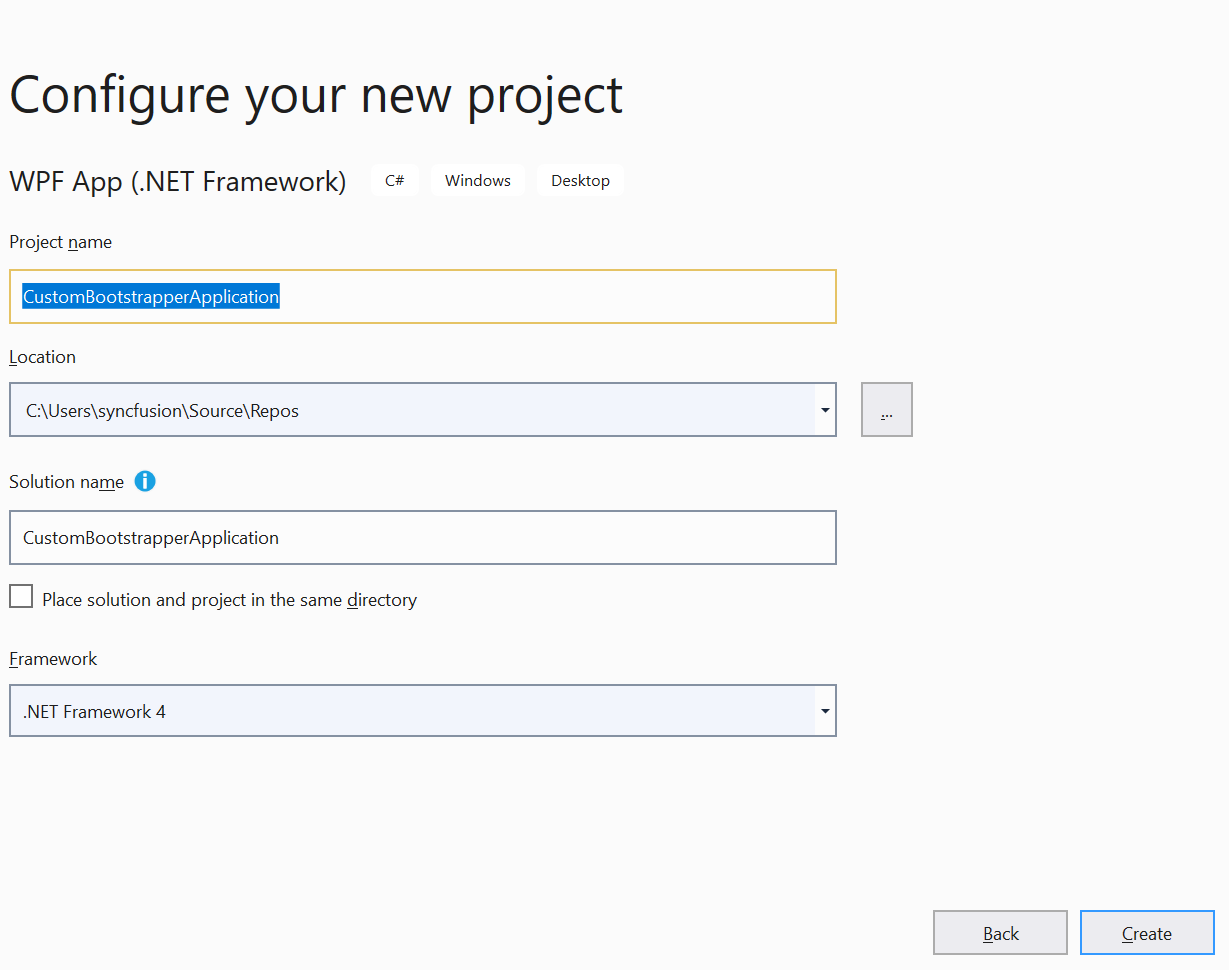This screenshot has height=970, width=1229.
Task: Select the .NET Framework 4 combo box
Action: [x=410, y=711]
